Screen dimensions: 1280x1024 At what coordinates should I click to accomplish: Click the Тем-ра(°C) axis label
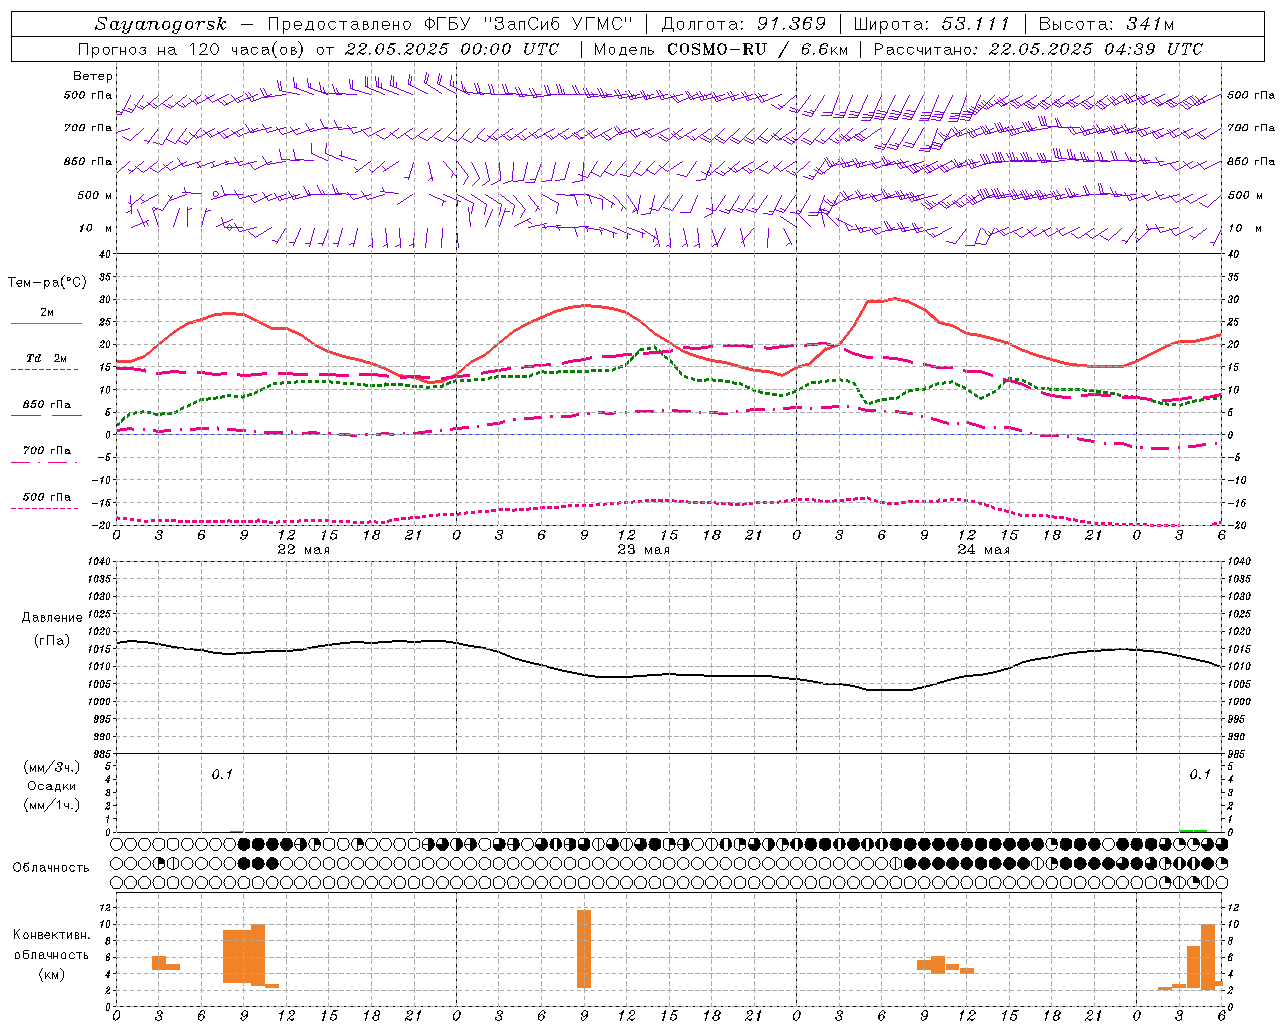click(x=47, y=283)
